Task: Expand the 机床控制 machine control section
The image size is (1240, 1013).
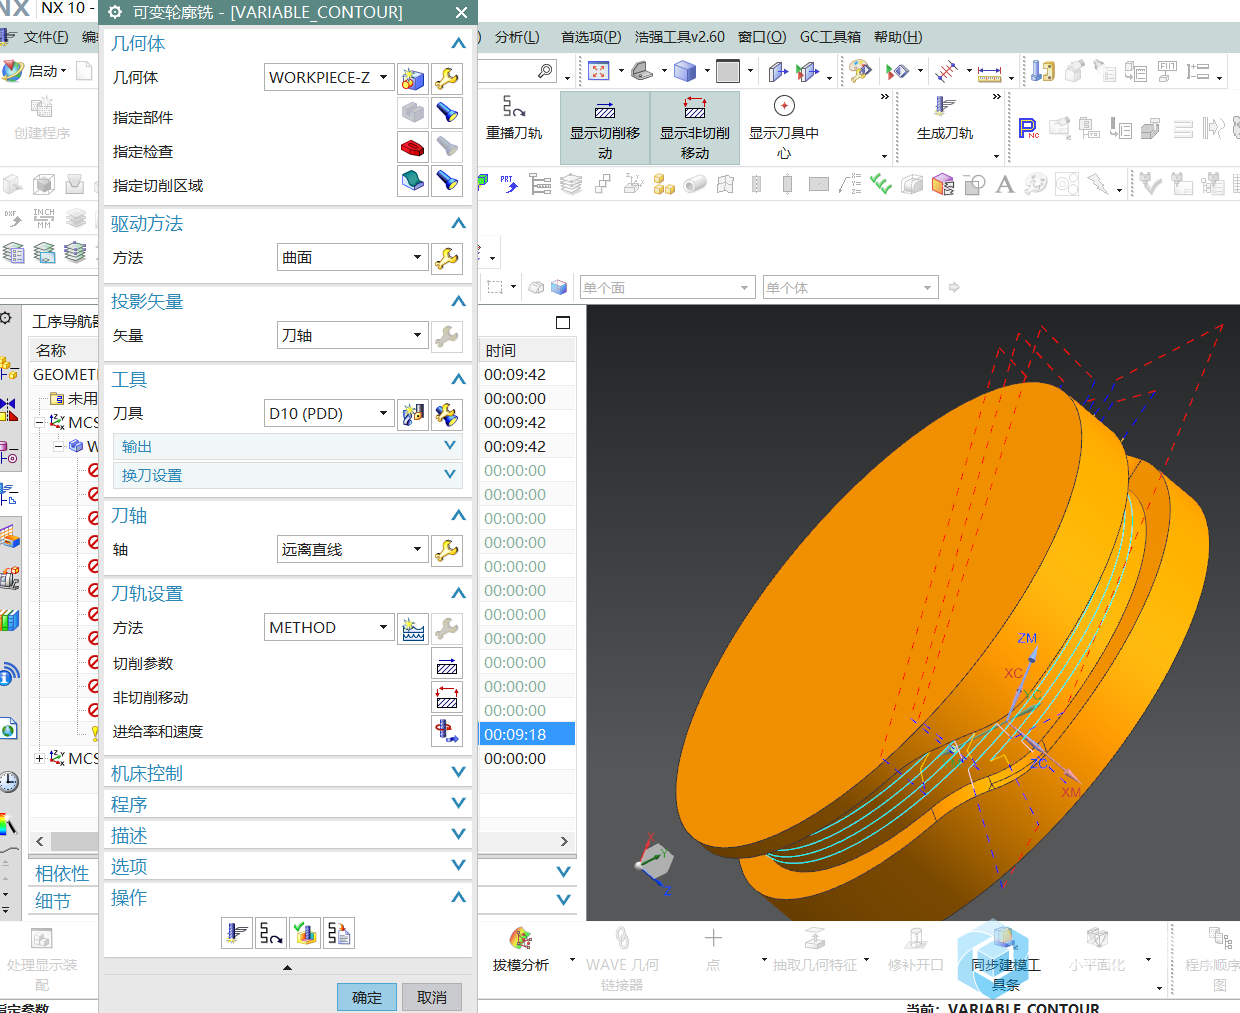Action: [x=288, y=773]
